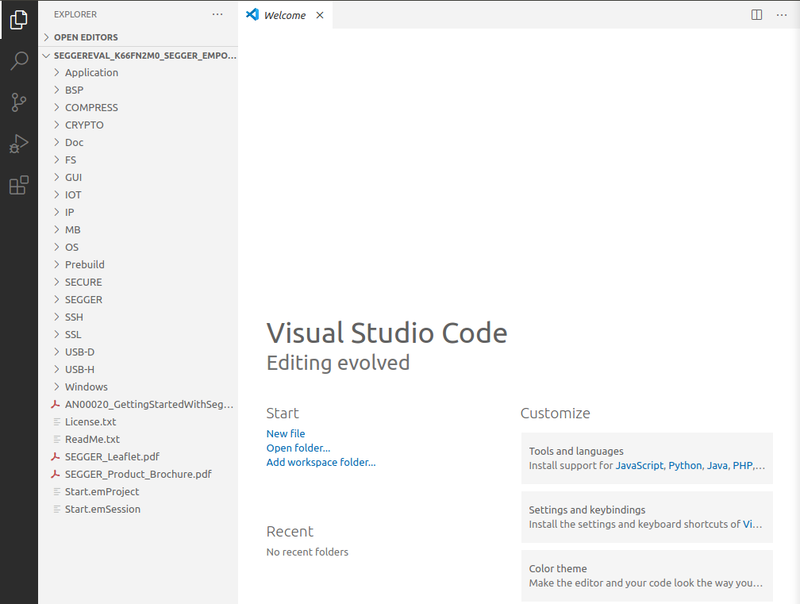800x604 pixels.
Task: Select the License.txt file
Action: click(92, 422)
